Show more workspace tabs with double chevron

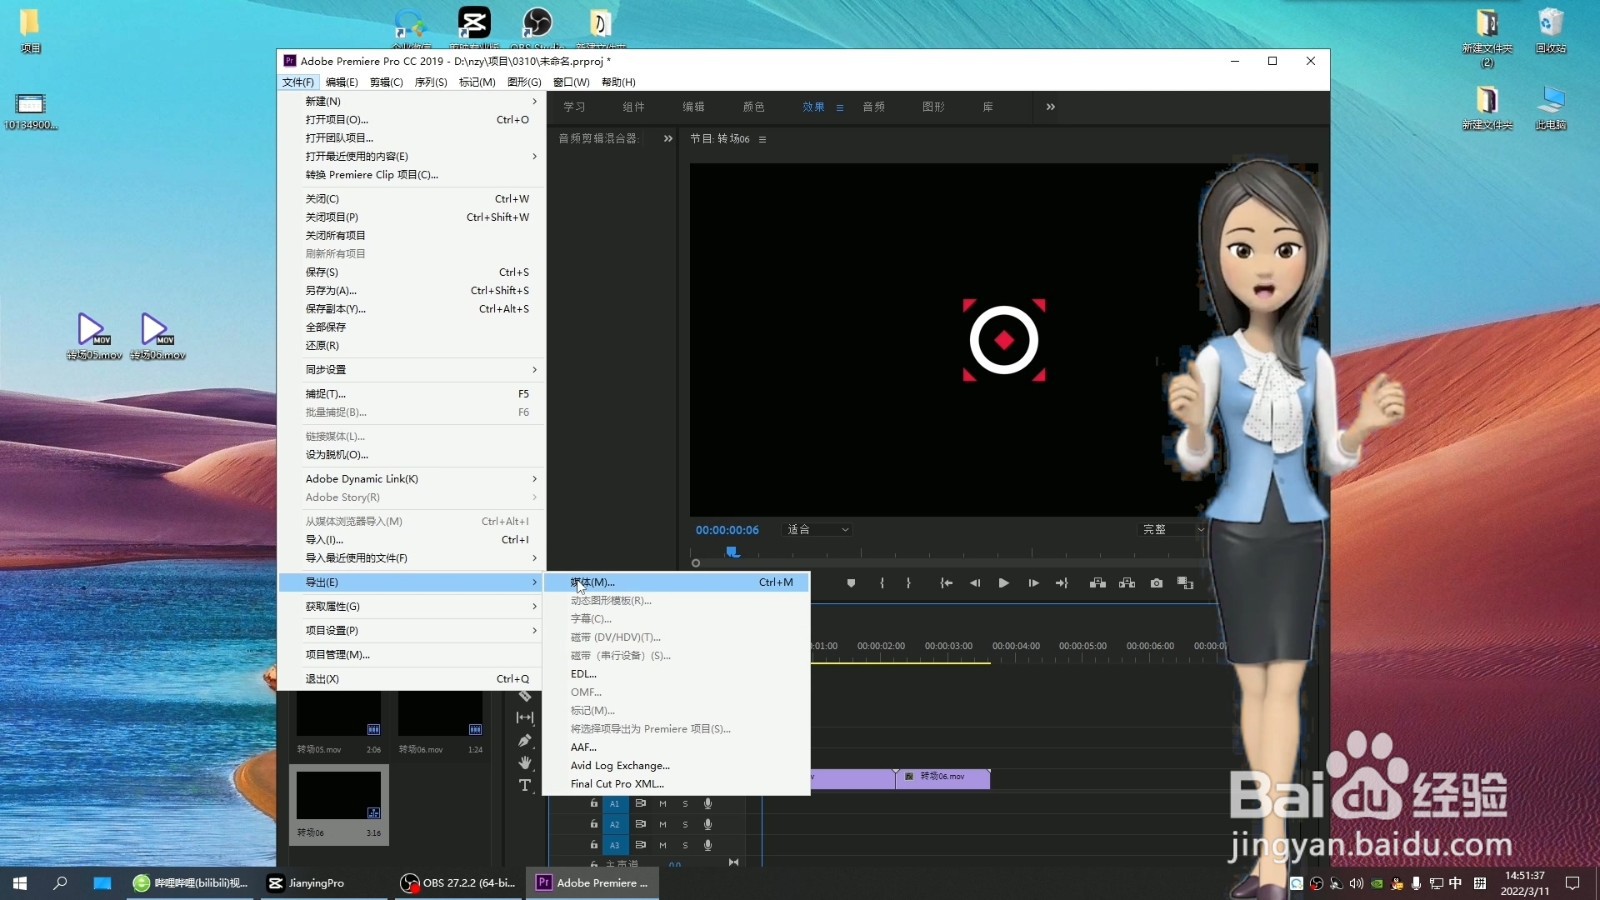[x=1050, y=107]
